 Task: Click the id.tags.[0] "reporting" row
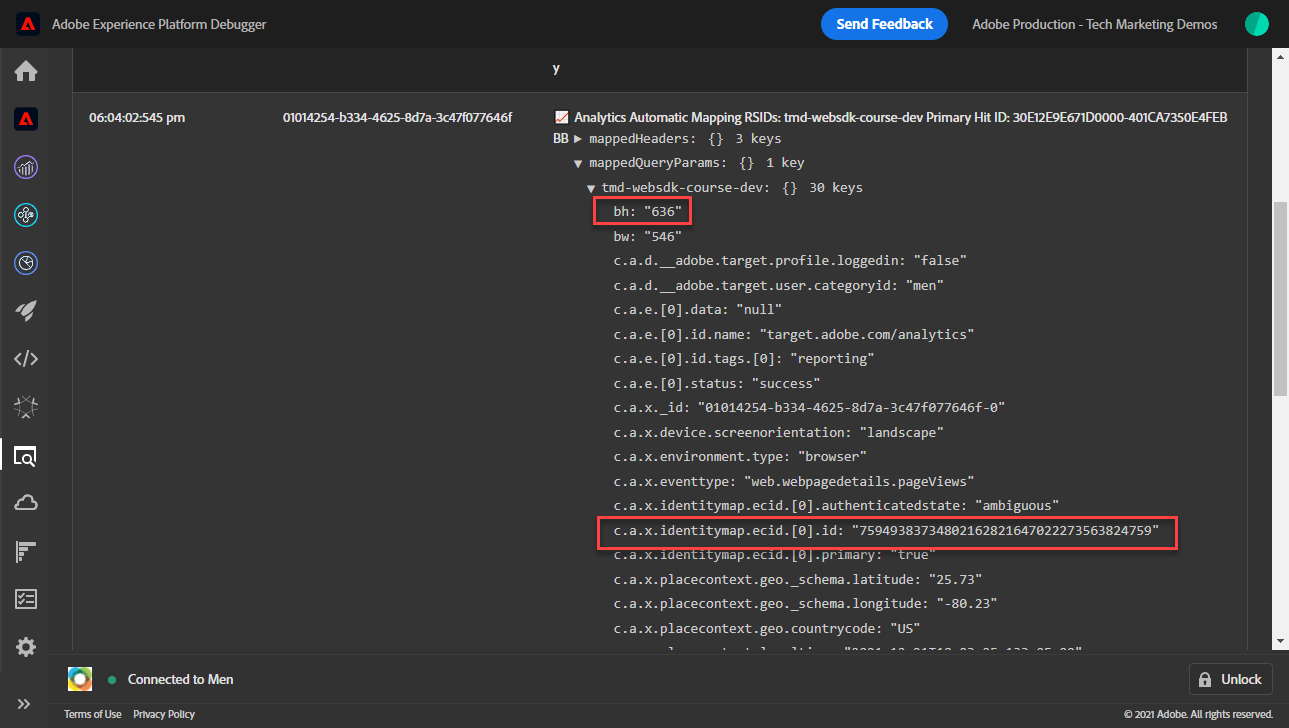click(x=744, y=359)
